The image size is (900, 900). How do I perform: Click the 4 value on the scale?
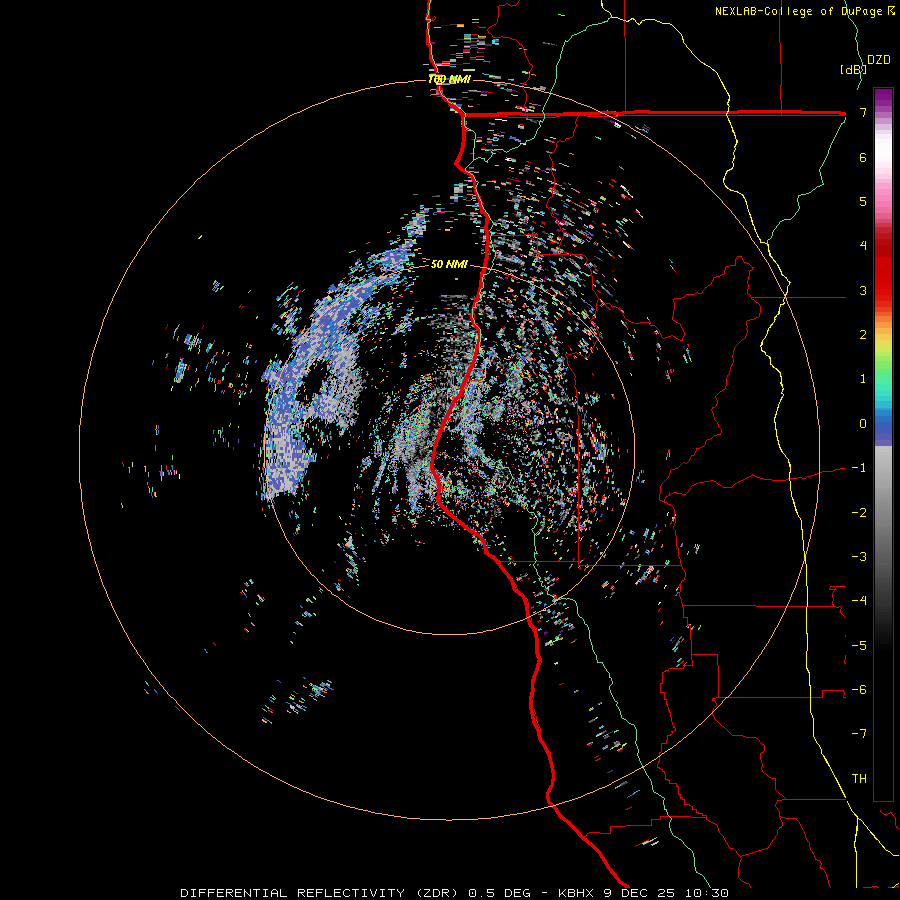point(863,246)
